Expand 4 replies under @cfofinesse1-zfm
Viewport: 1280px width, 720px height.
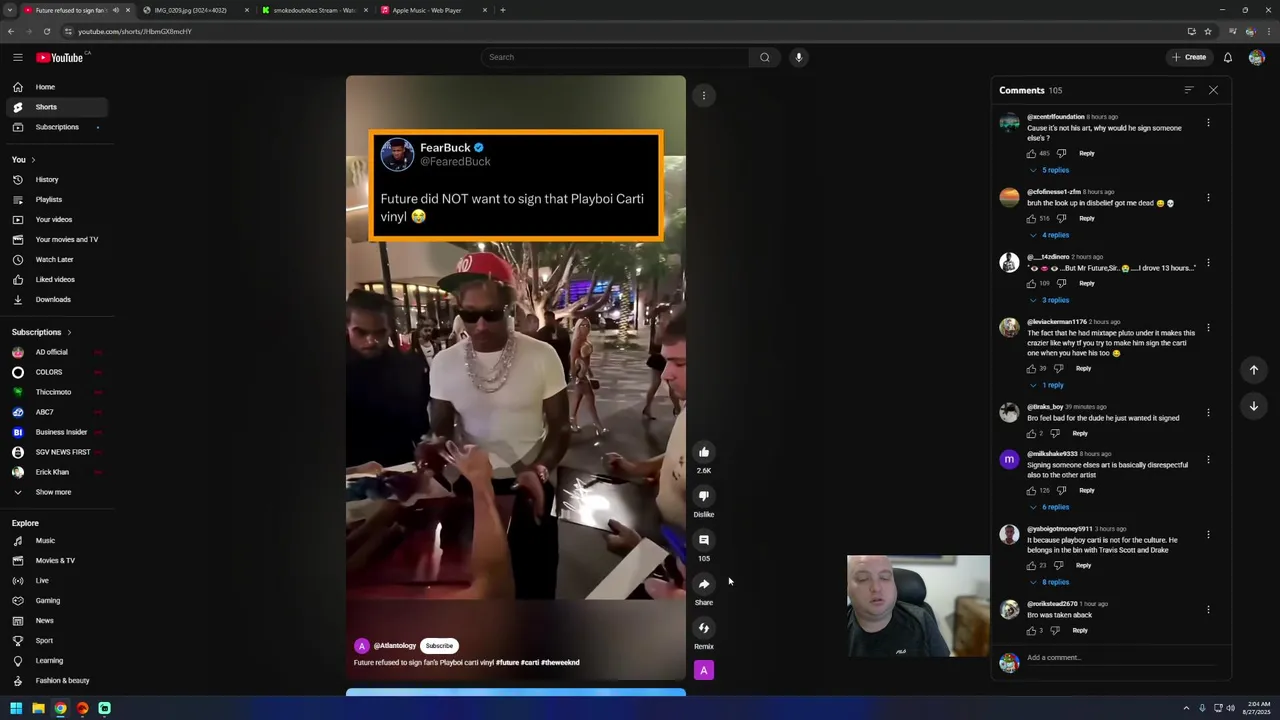pyautogui.click(x=1049, y=235)
